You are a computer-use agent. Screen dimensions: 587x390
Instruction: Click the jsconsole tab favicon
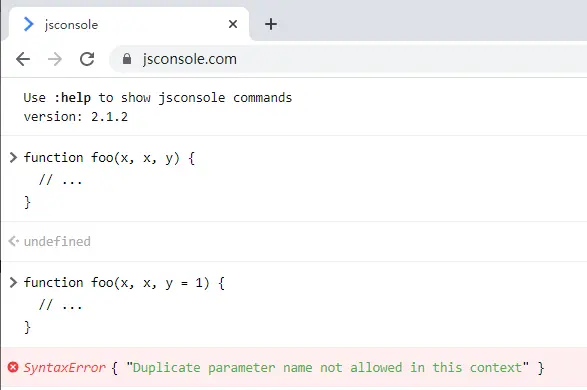(28, 24)
